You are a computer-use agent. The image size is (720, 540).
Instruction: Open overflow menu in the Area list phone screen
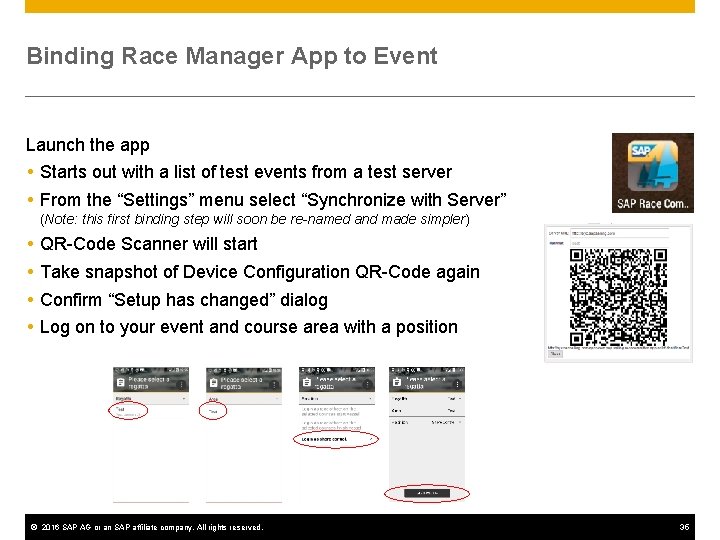point(274,384)
